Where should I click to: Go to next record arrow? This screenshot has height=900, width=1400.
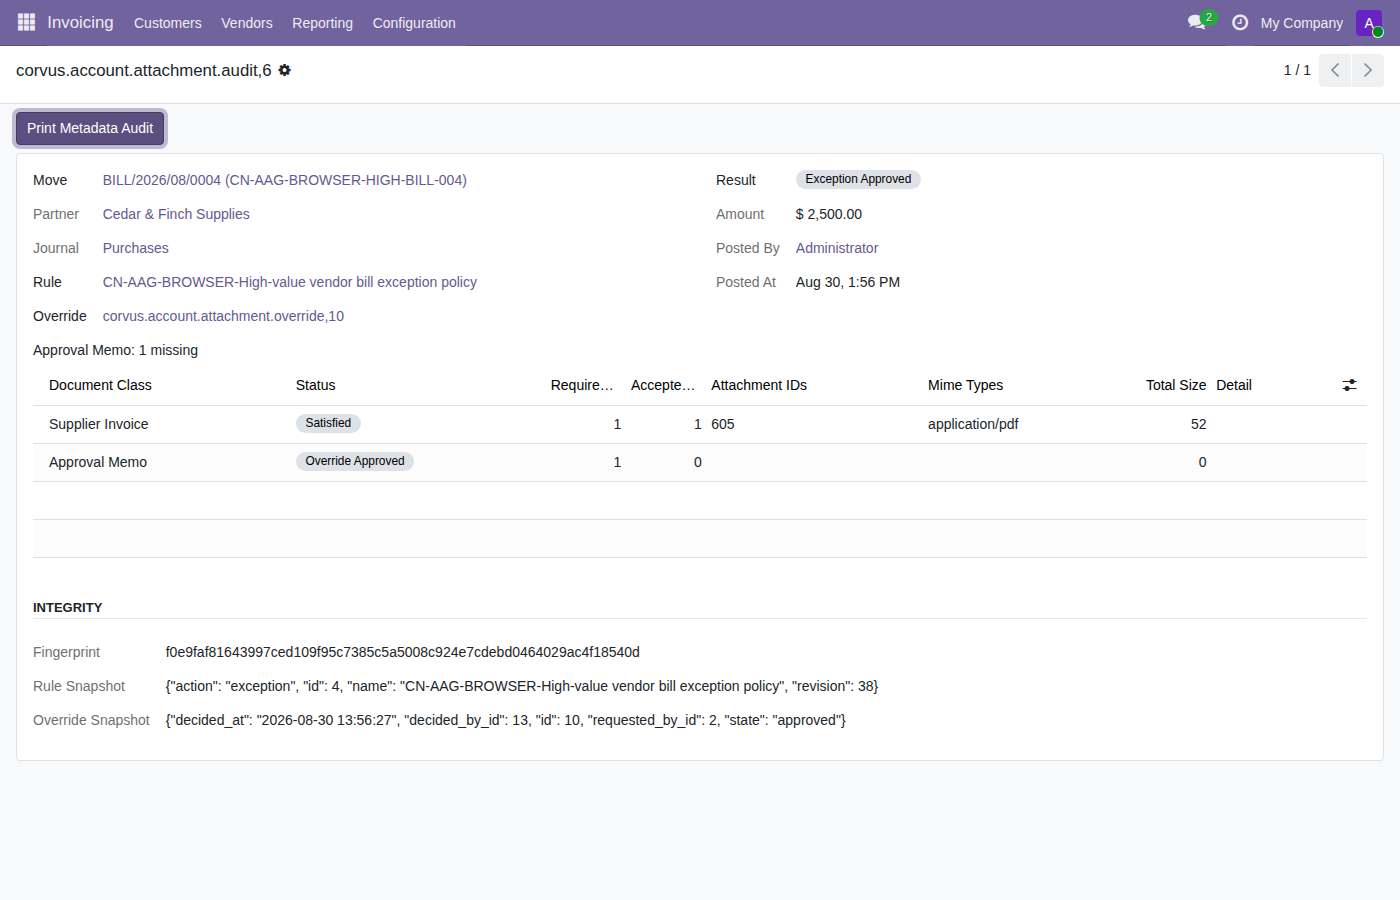pos(1368,70)
